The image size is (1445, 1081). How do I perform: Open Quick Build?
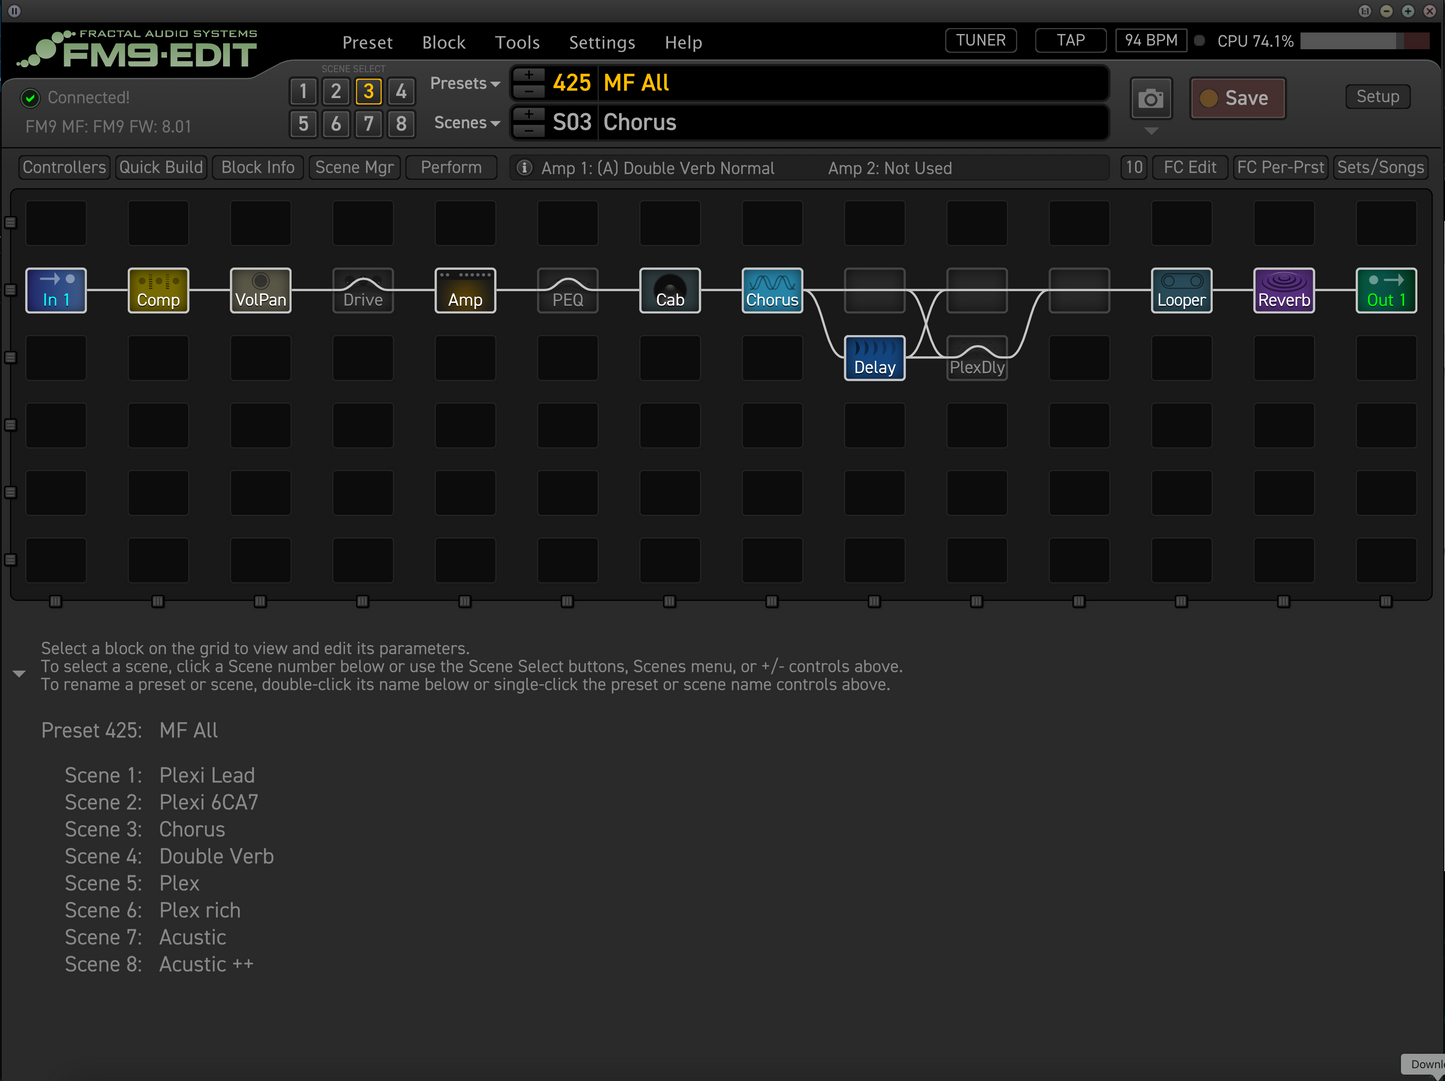pyautogui.click(x=161, y=167)
